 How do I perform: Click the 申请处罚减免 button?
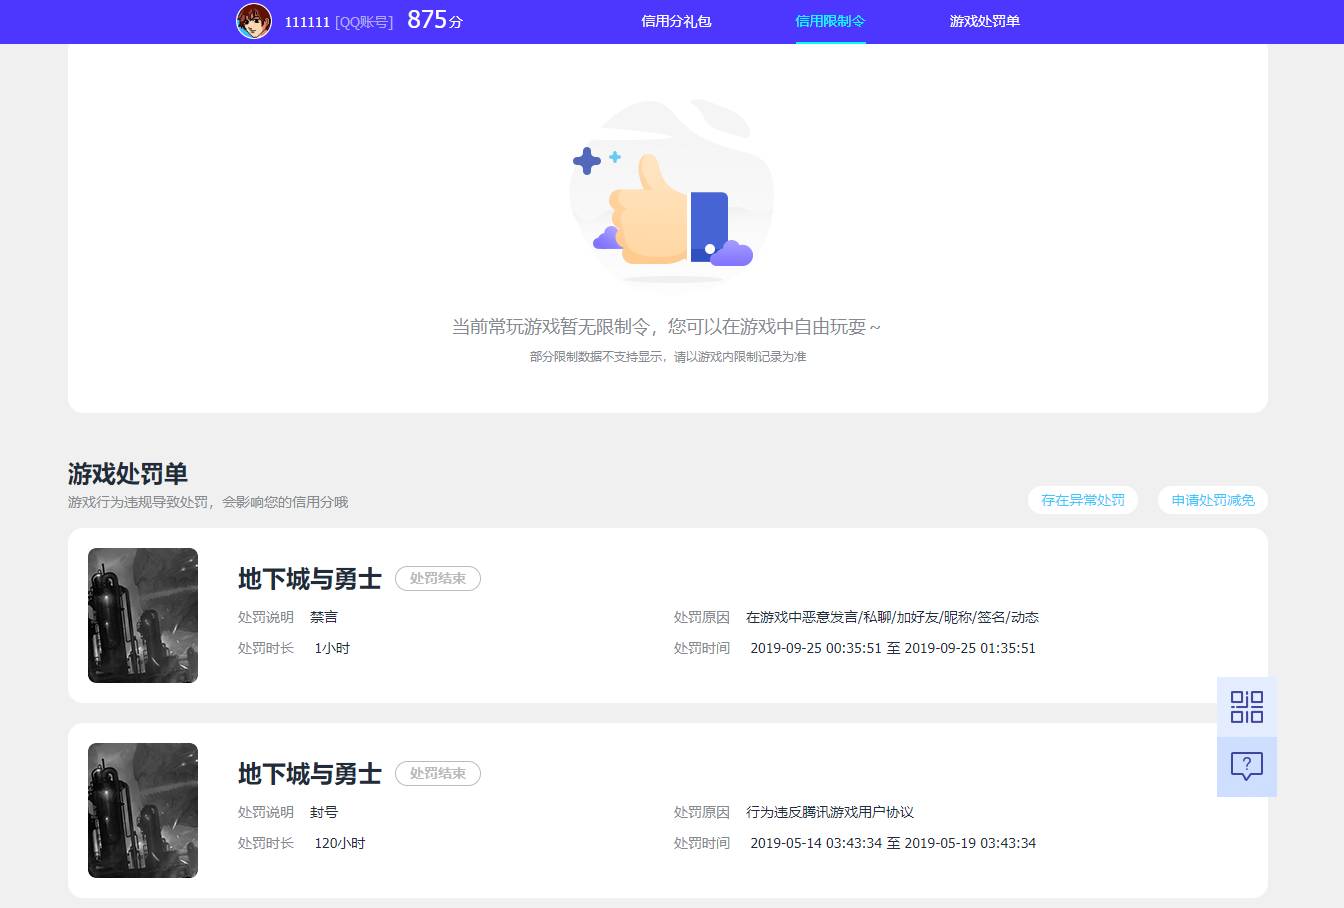coord(1212,500)
